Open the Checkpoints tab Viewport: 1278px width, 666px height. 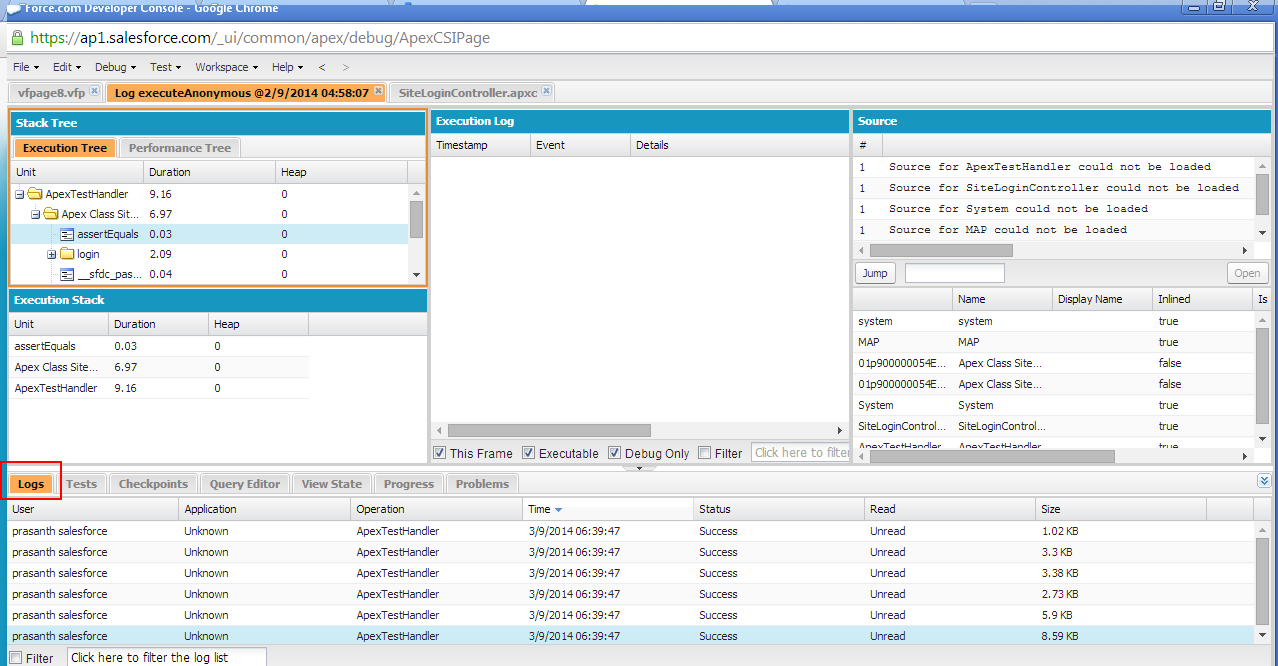point(153,484)
